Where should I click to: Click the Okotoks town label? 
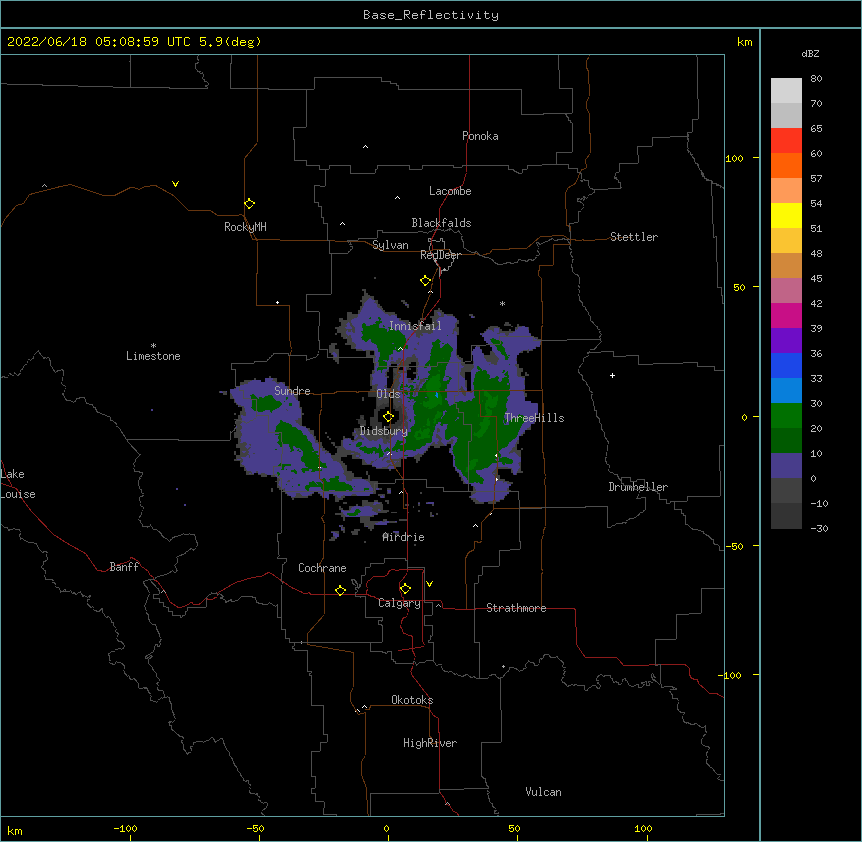[412, 700]
